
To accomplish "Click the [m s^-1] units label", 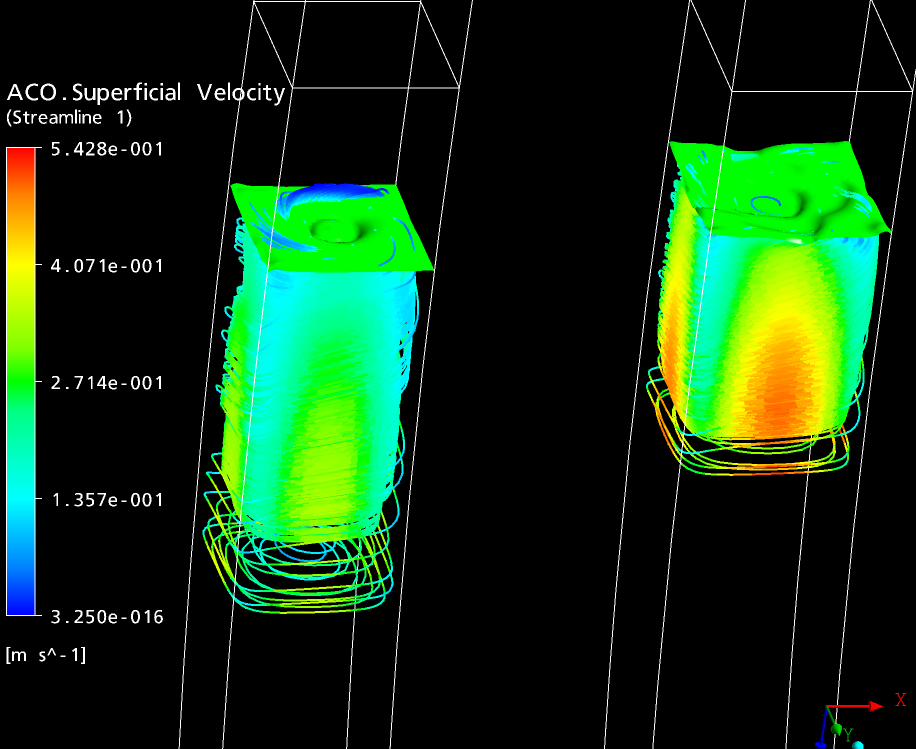I will (x=47, y=655).
